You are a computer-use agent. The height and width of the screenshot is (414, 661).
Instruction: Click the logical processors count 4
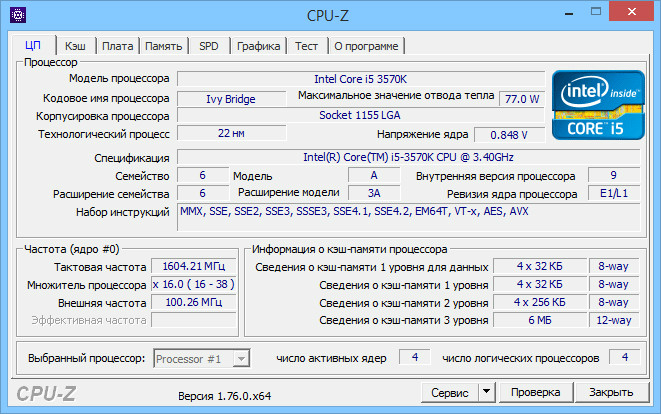[x=625, y=357]
